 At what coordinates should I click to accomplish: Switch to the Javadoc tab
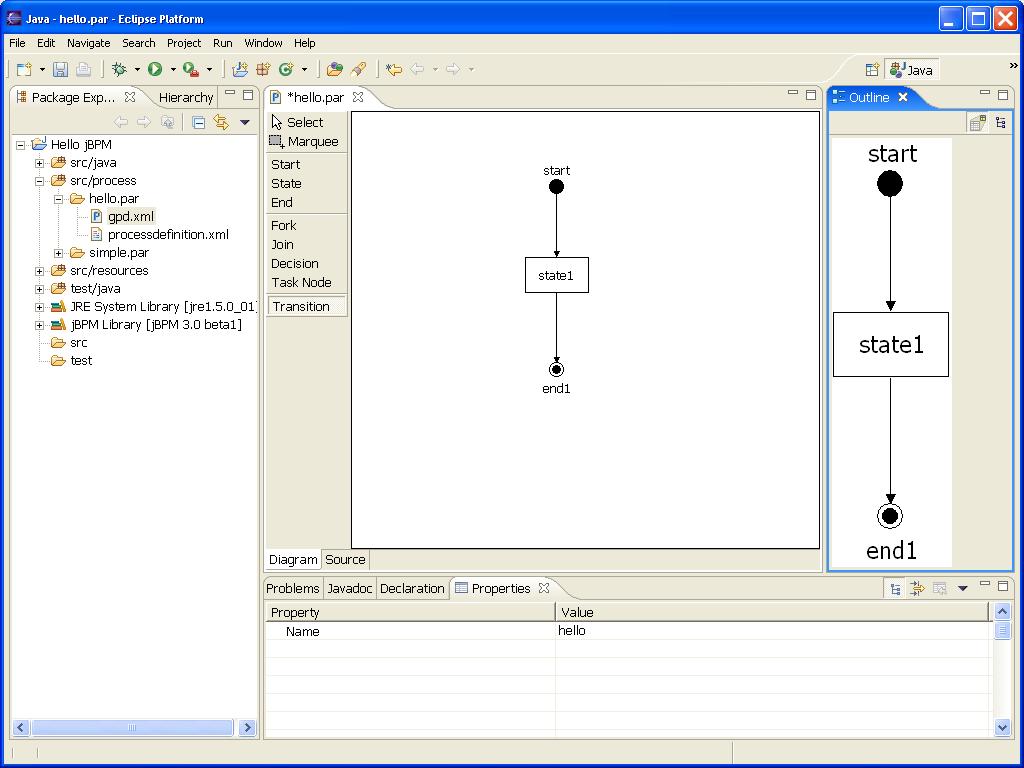point(349,588)
